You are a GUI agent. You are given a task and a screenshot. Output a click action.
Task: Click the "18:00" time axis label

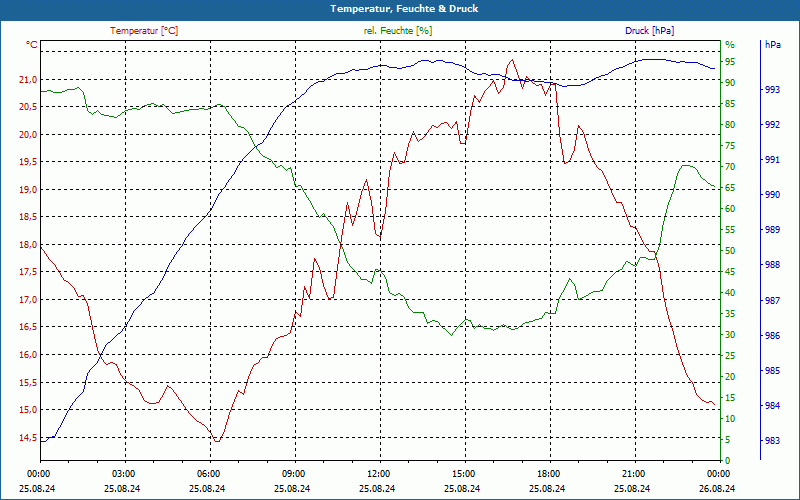pyautogui.click(x=548, y=474)
